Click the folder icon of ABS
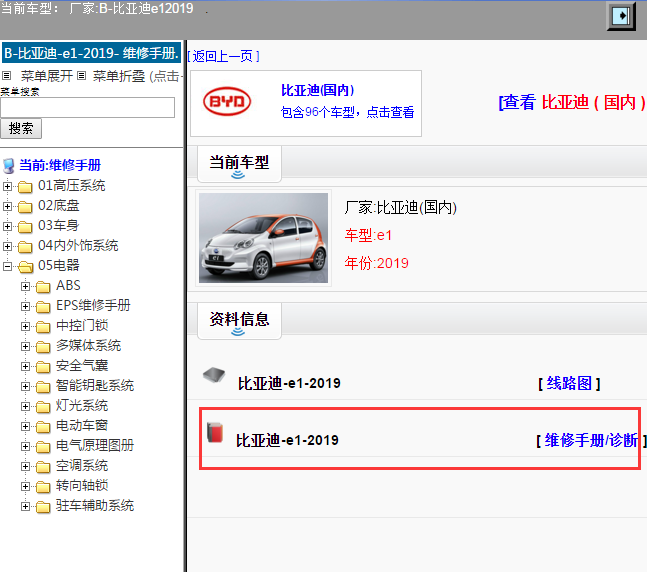The width and height of the screenshot is (647, 572). tap(43, 287)
